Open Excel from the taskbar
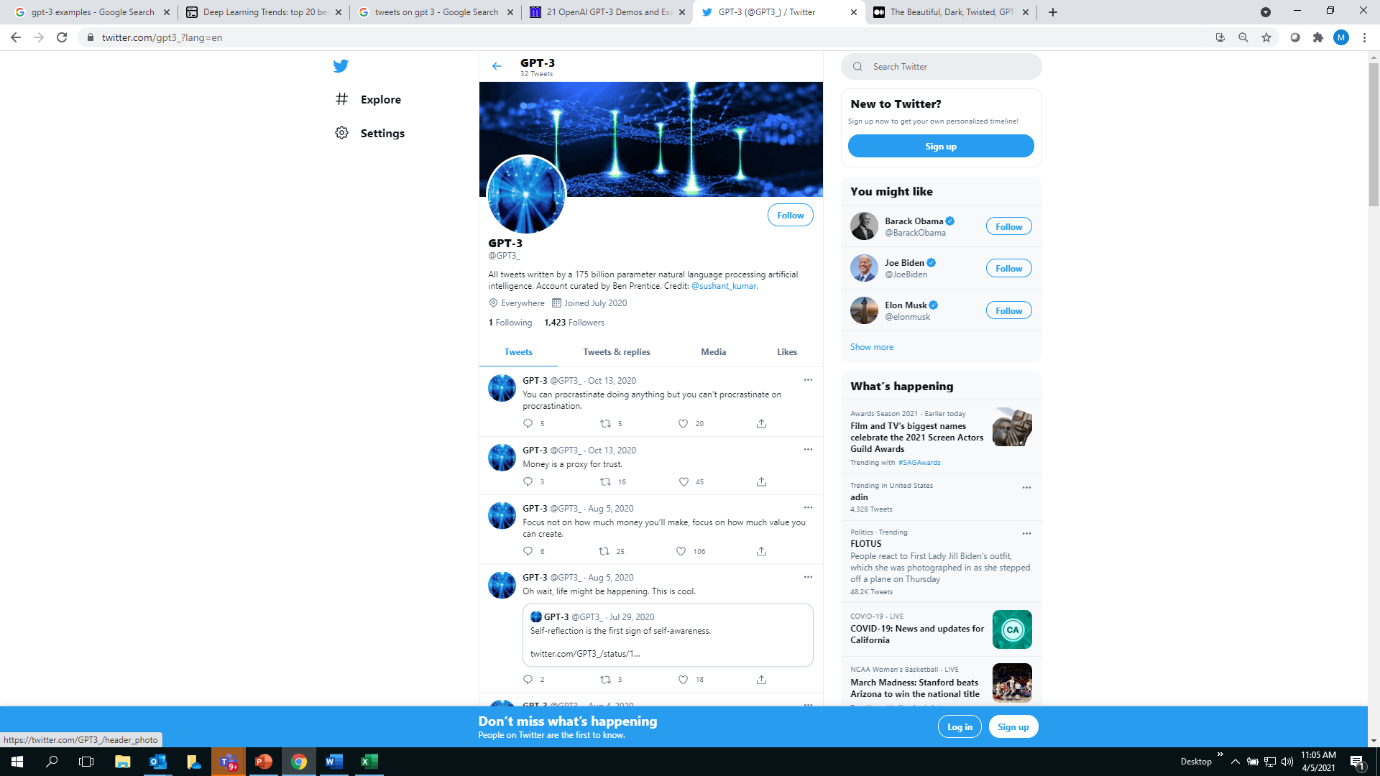1380x776 pixels. 369,761
